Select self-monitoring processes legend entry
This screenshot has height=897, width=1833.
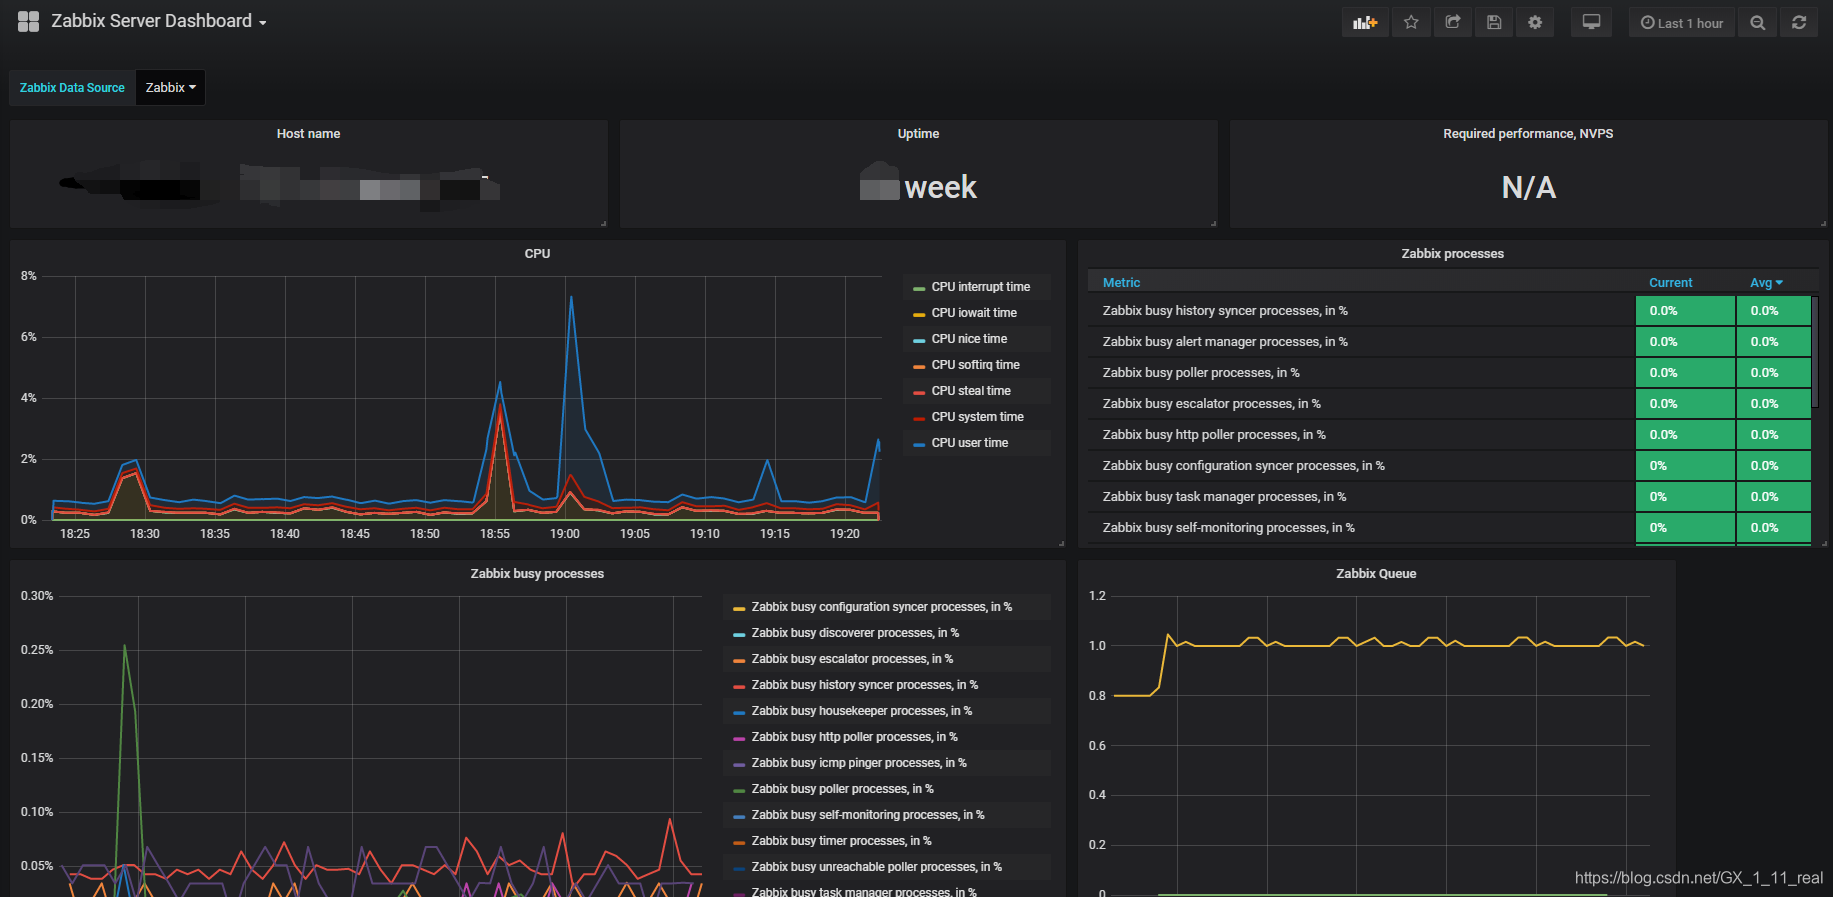(867, 815)
